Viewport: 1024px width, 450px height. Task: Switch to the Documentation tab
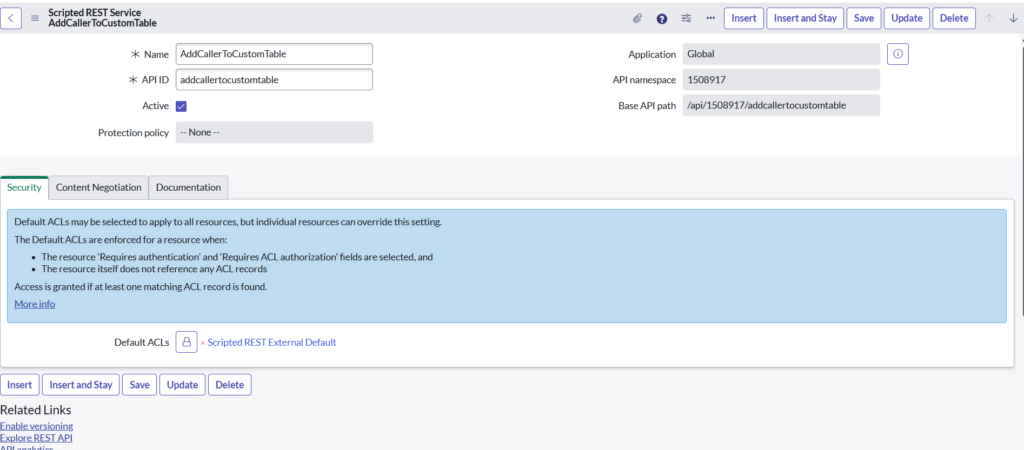pyautogui.click(x=188, y=187)
